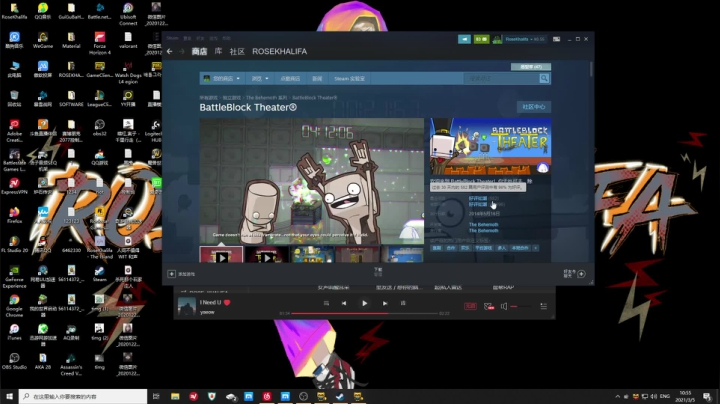The image size is (720, 404).
Task: Open Watch Dogs Legion desktop shortcut
Action: point(128,73)
